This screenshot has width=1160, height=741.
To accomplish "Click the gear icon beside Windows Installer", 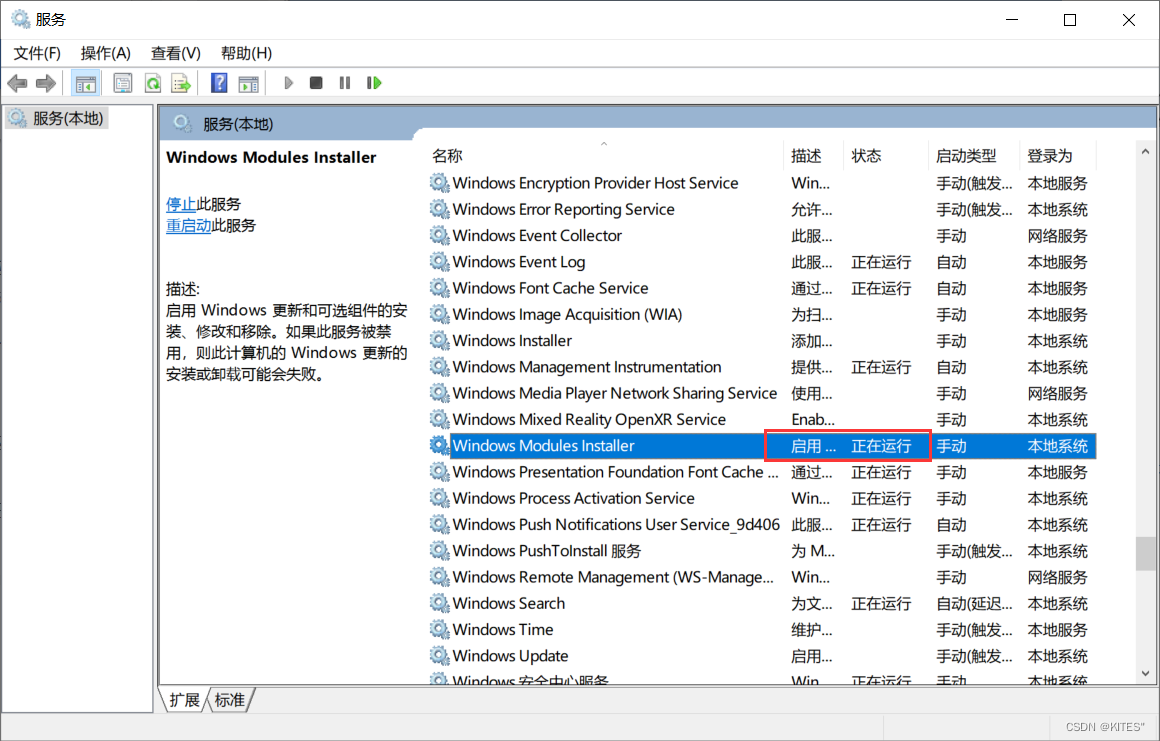I will (x=439, y=341).
